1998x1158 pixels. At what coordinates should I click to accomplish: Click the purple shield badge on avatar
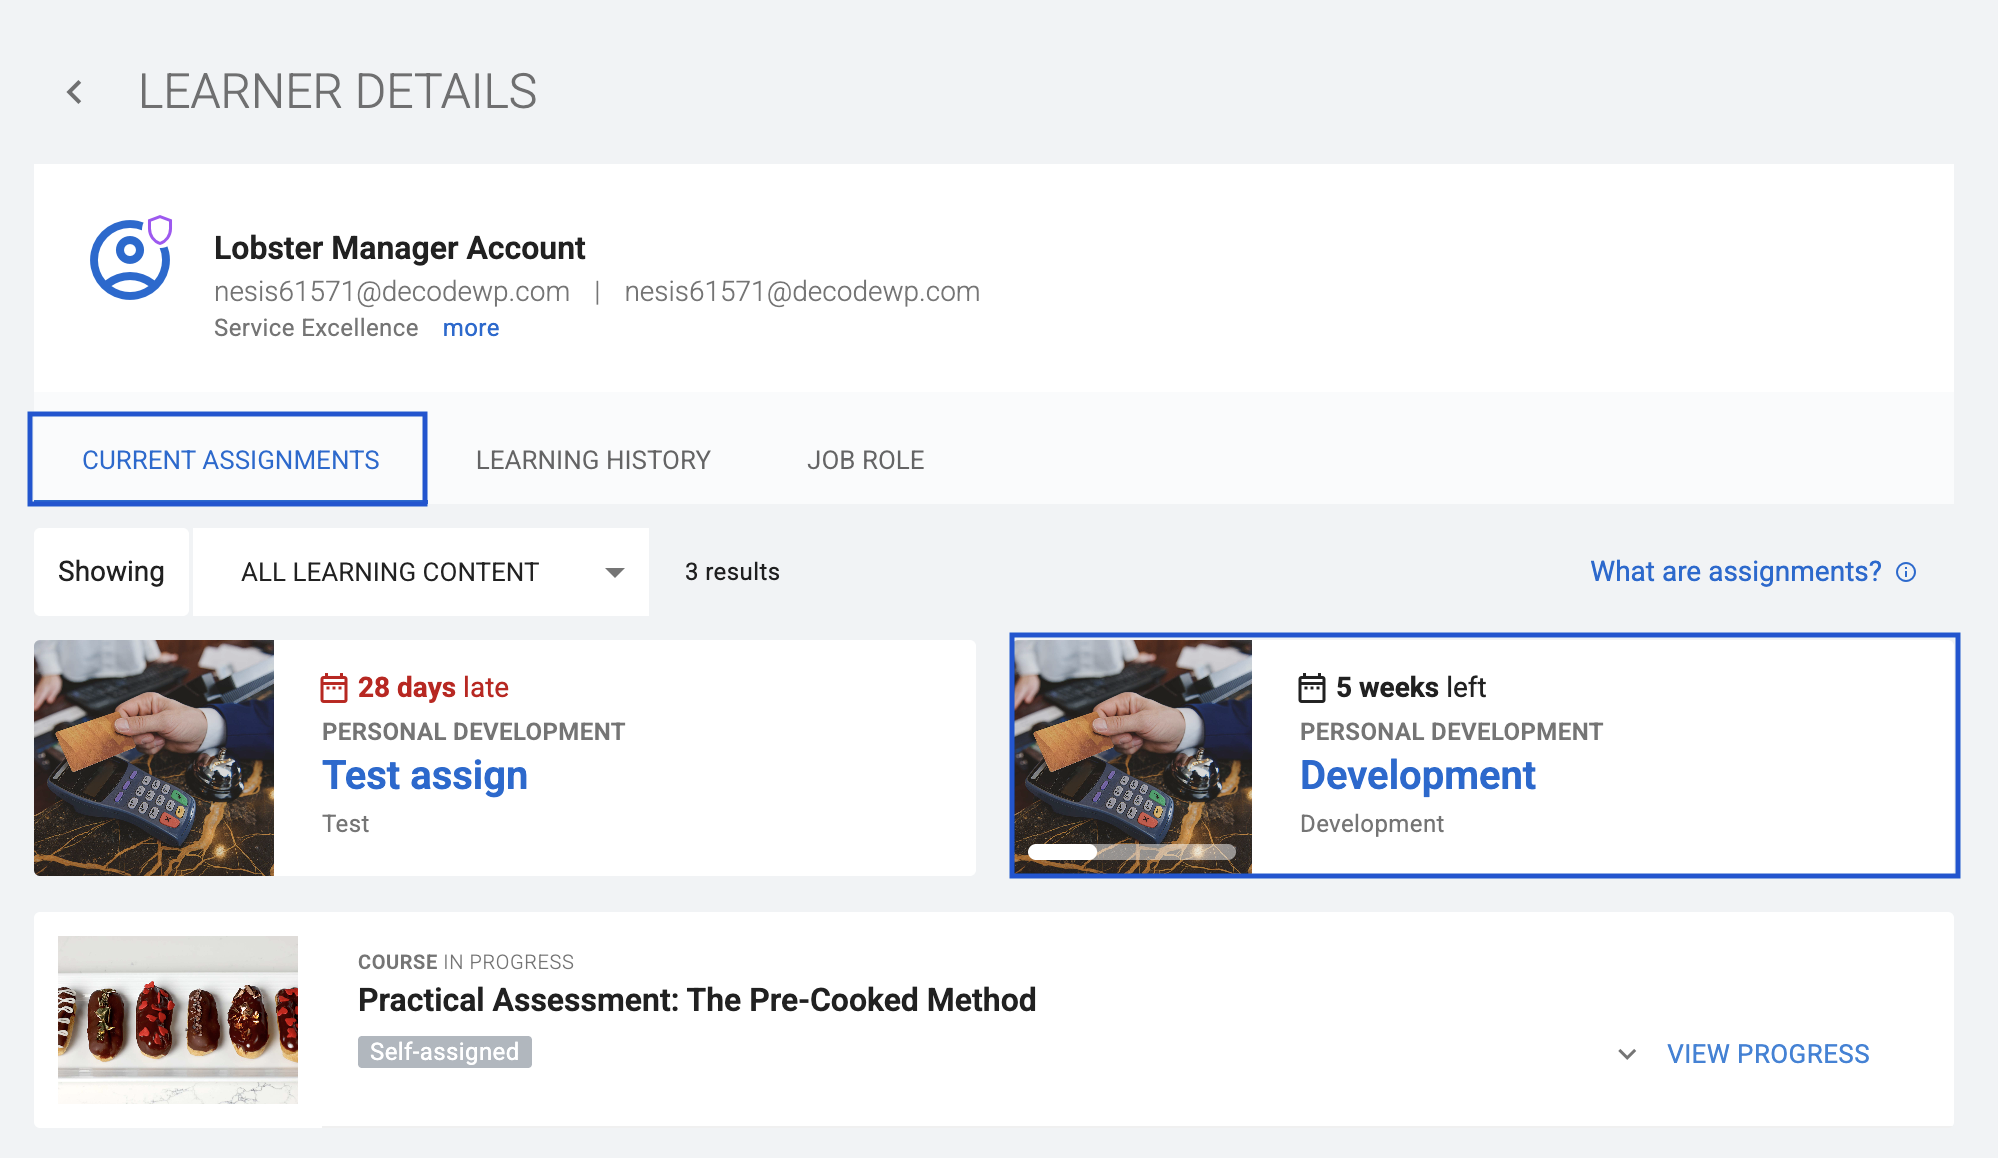pyautogui.click(x=160, y=230)
